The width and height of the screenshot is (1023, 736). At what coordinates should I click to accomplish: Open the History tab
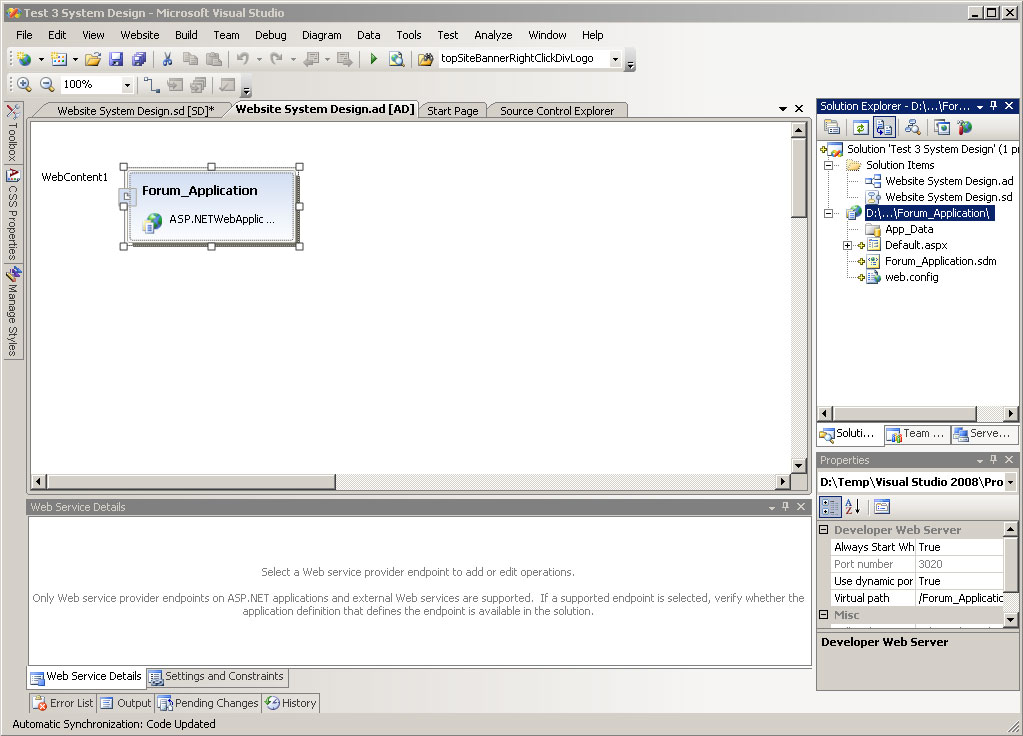point(291,703)
